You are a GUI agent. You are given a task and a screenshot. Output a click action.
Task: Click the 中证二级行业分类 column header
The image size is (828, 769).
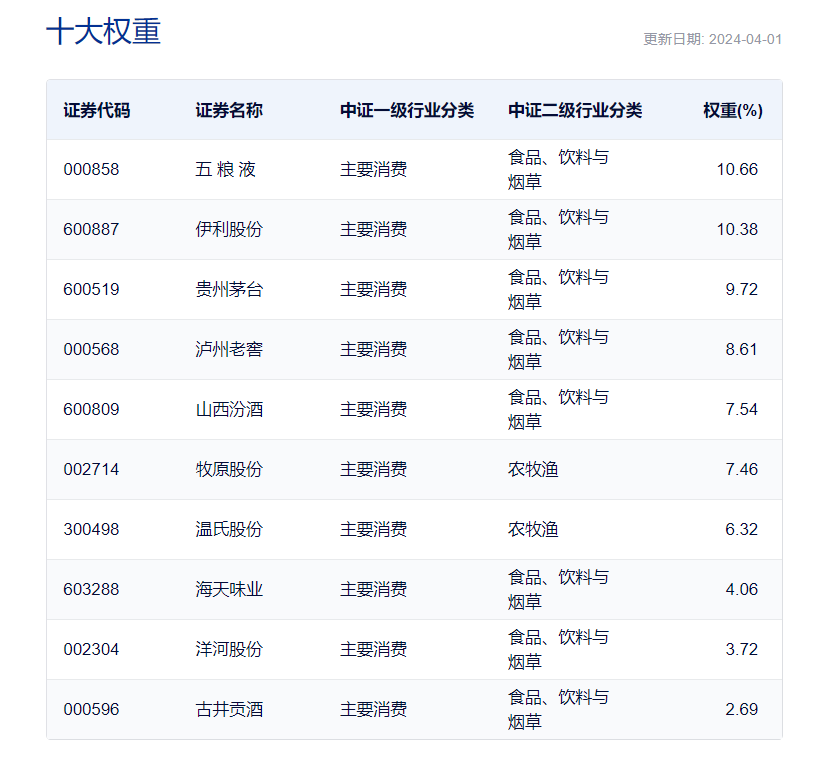tap(575, 110)
